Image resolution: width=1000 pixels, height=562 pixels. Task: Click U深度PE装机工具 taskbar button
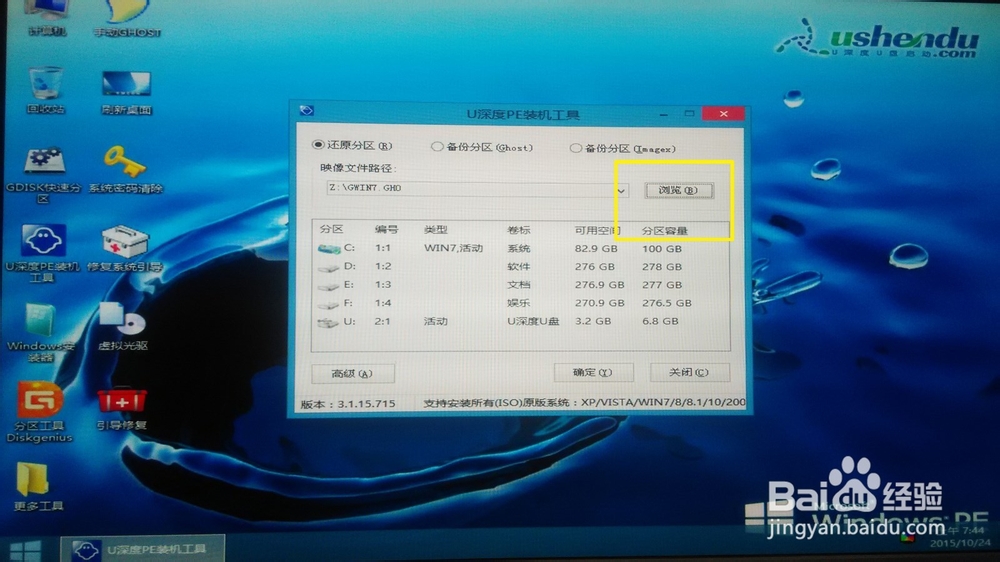pyautogui.click(x=143, y=549)
